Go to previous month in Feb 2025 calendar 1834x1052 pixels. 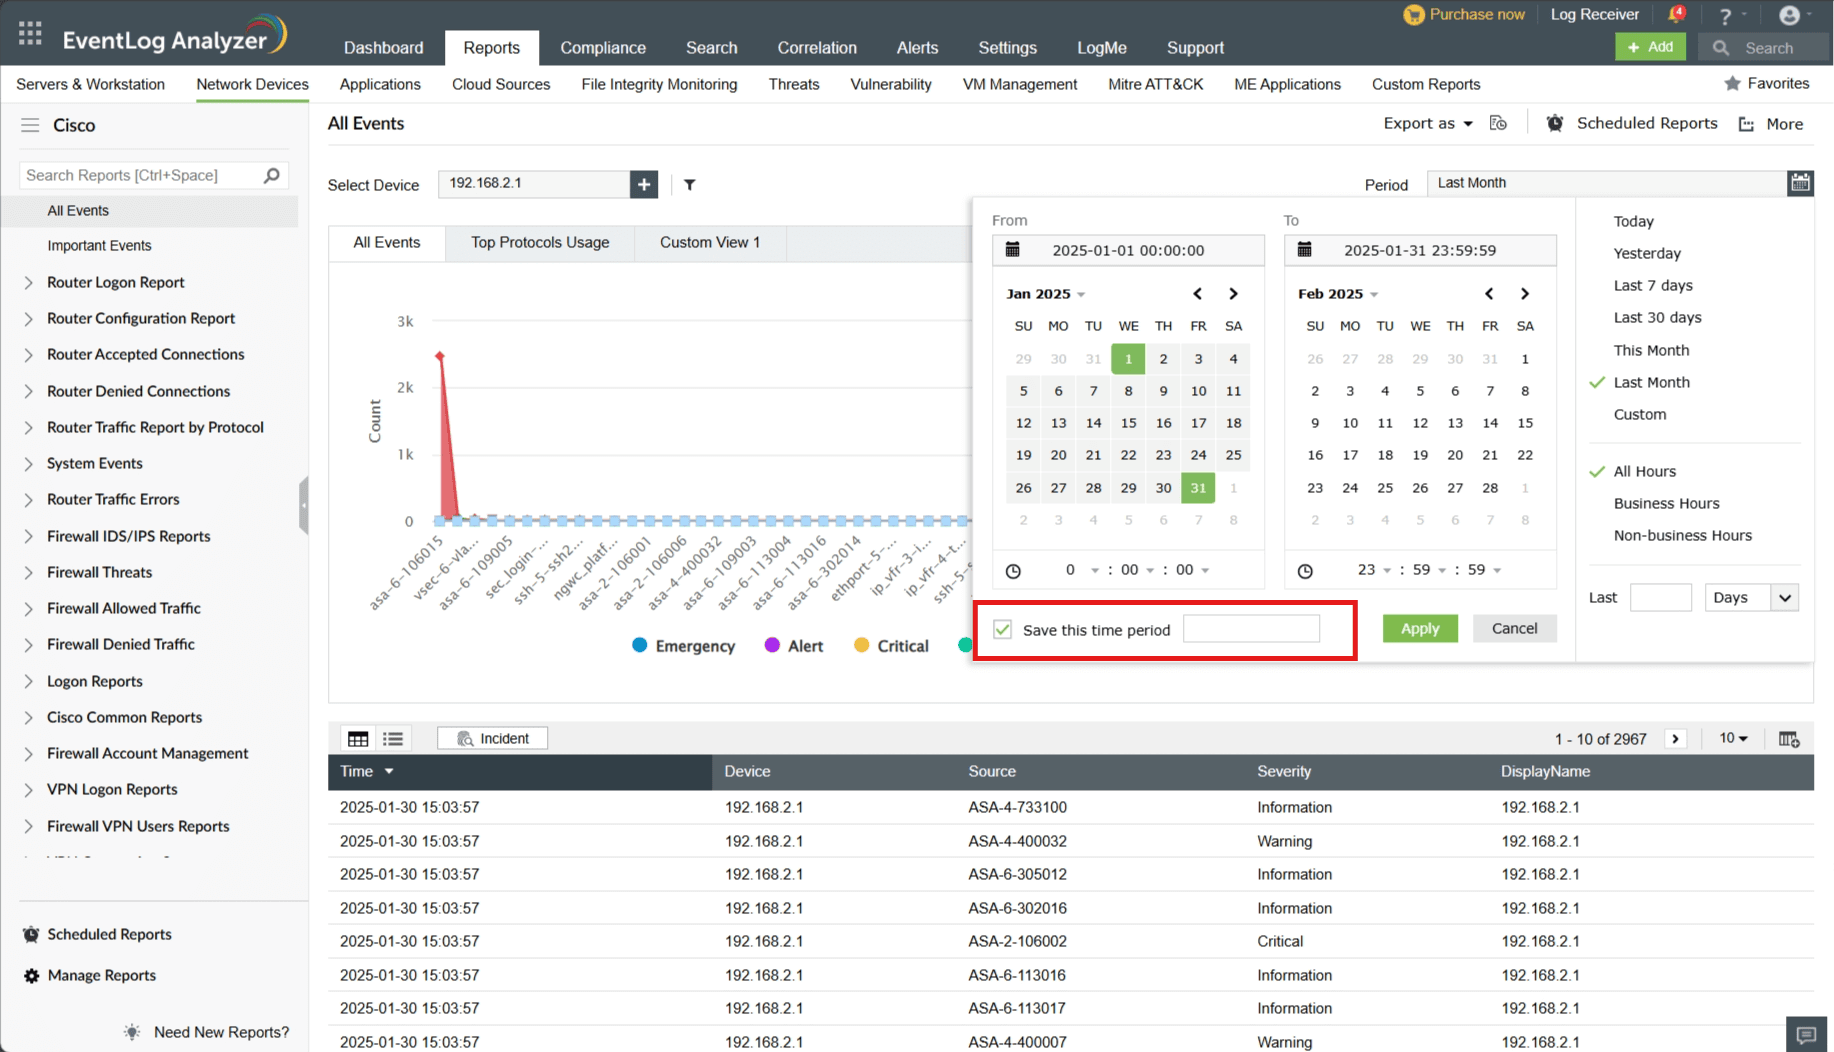pyautogui.click(x=1489, y=294)
